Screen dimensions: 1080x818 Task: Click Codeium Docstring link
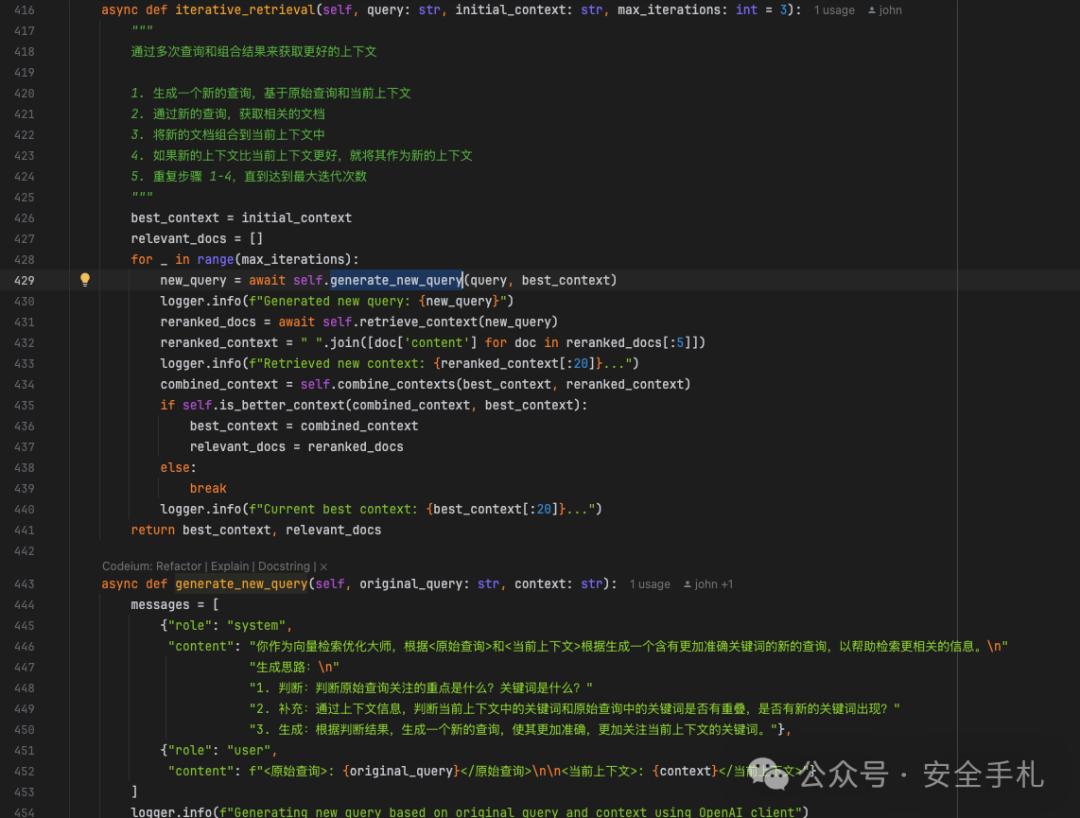pos(285,566)
